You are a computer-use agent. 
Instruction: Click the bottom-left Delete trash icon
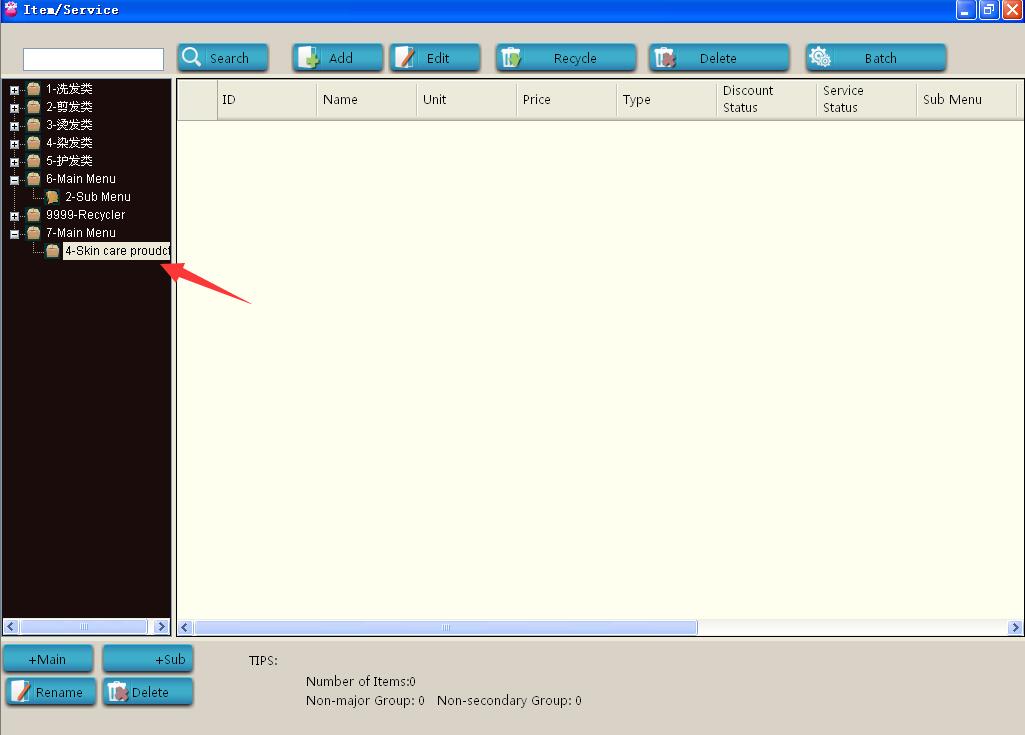point(118,691)
